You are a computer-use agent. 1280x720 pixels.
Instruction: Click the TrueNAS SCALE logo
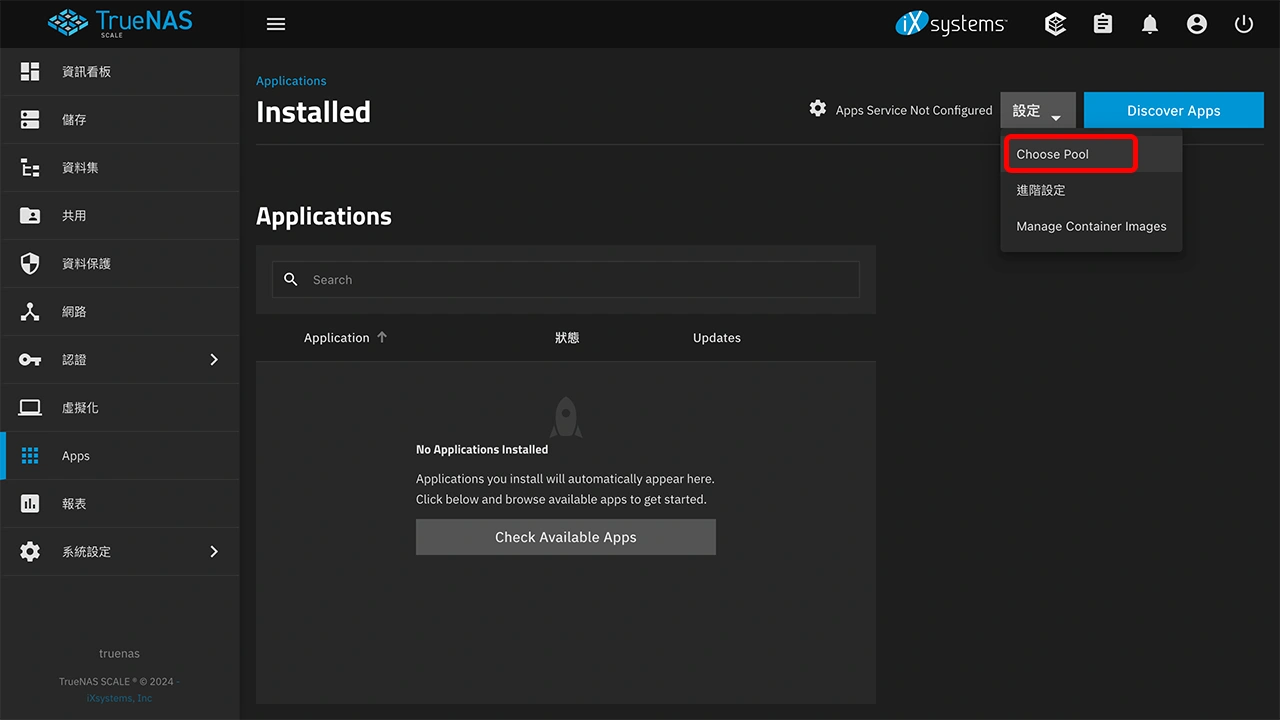pos(120,24)
